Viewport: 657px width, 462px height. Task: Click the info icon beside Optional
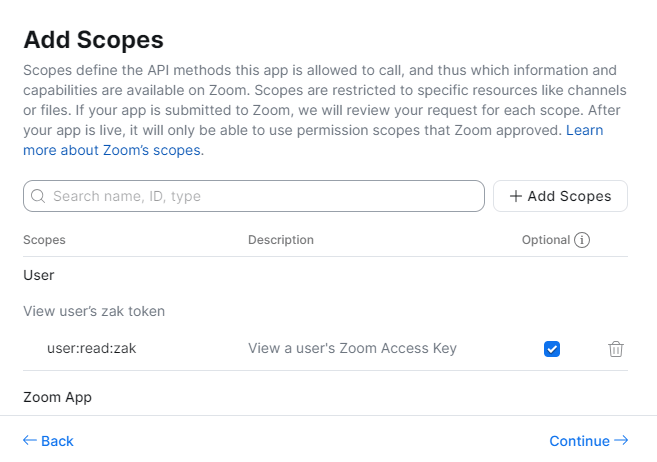coord(582,240)
